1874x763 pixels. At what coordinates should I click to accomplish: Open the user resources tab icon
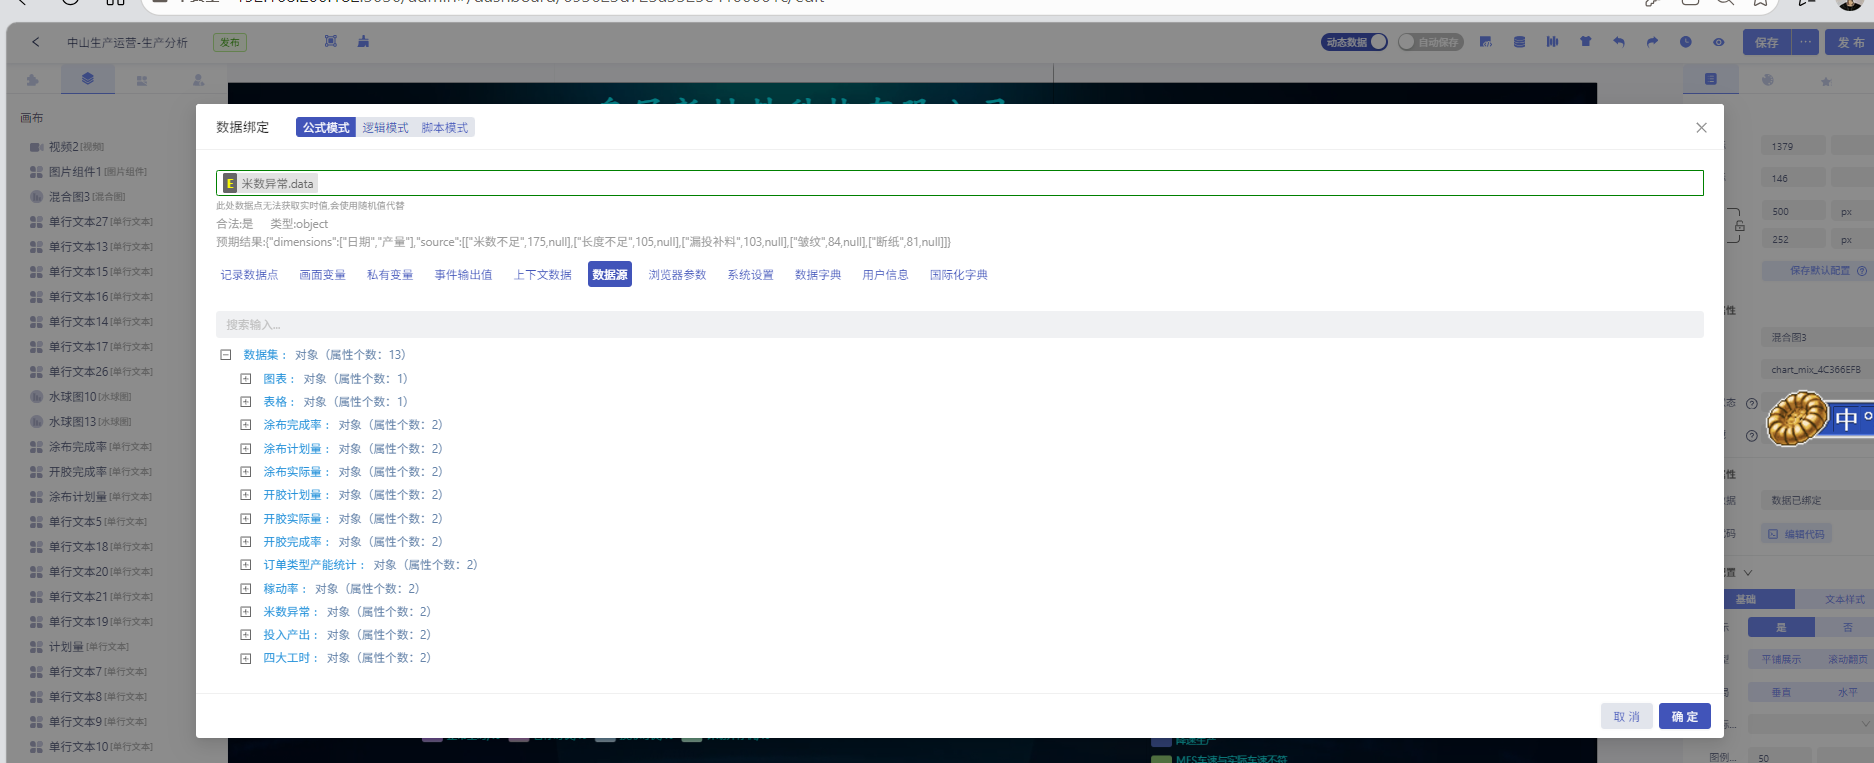click(198, 79)
